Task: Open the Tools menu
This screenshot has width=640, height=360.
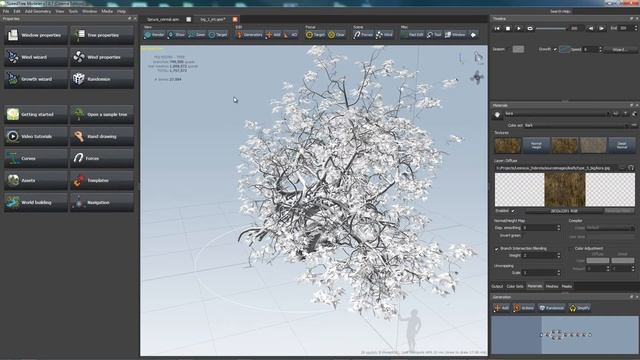Action: click(73, 11)
